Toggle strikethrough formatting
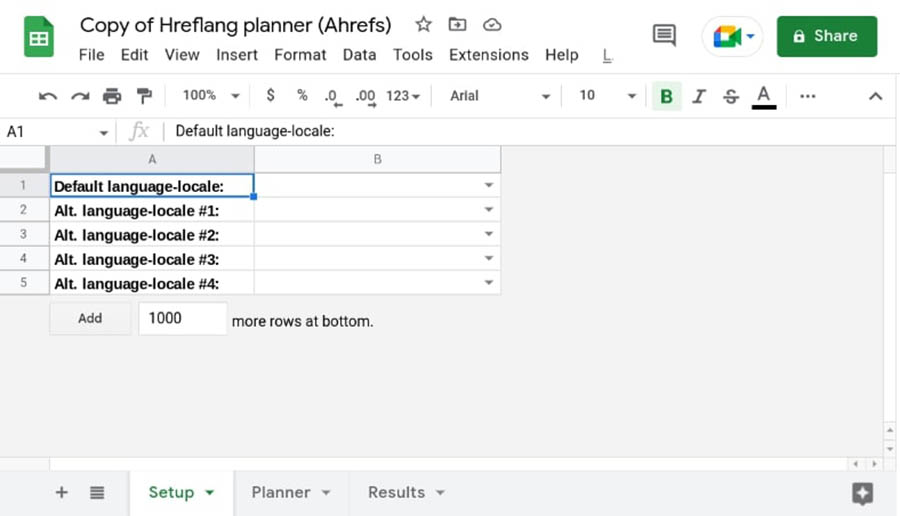This screenshot has width=900, height=516. coord(731,96)
